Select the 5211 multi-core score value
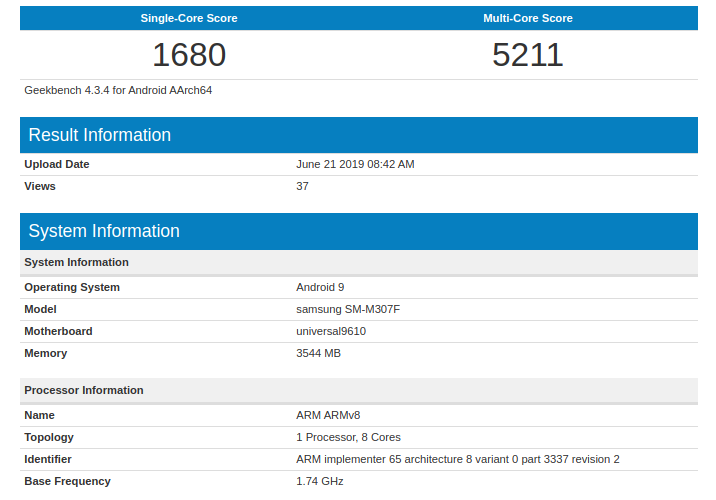The image size is (716, 500). (528, 55)
